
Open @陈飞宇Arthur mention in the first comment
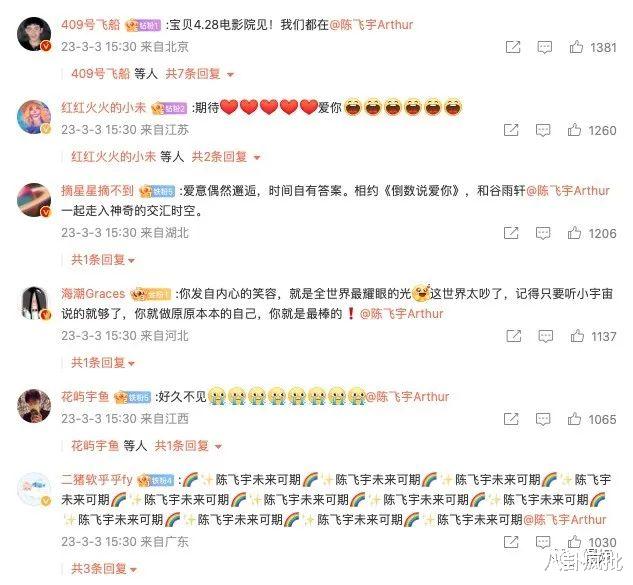coord(371,25)
